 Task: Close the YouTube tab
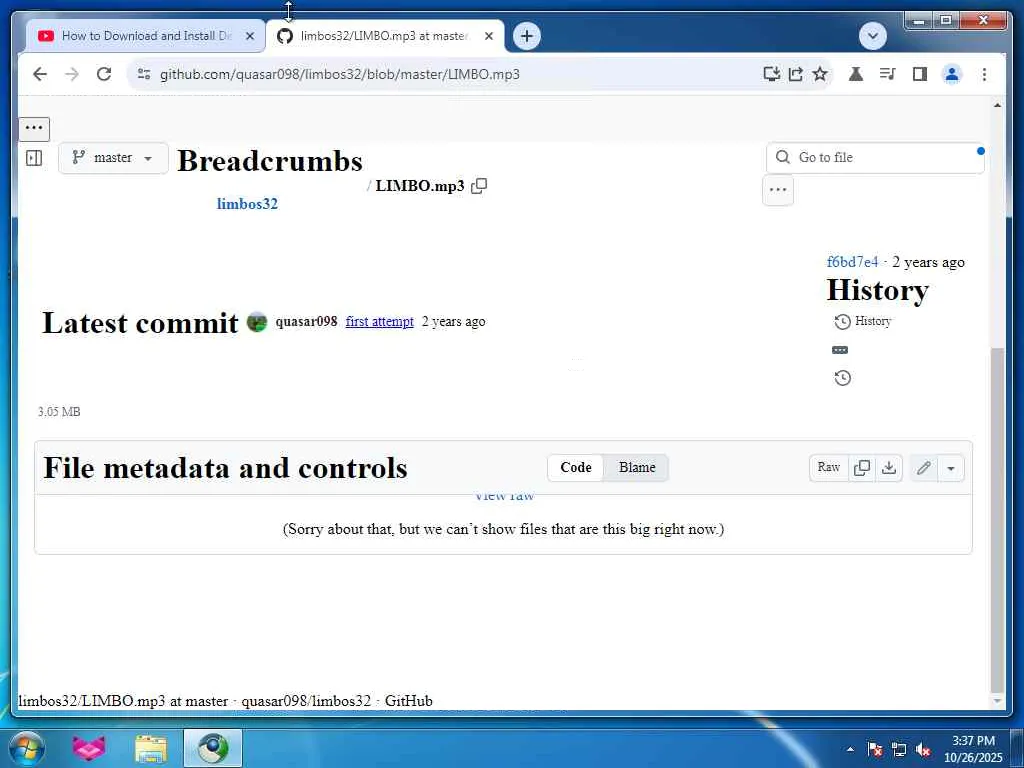(249, 36)
